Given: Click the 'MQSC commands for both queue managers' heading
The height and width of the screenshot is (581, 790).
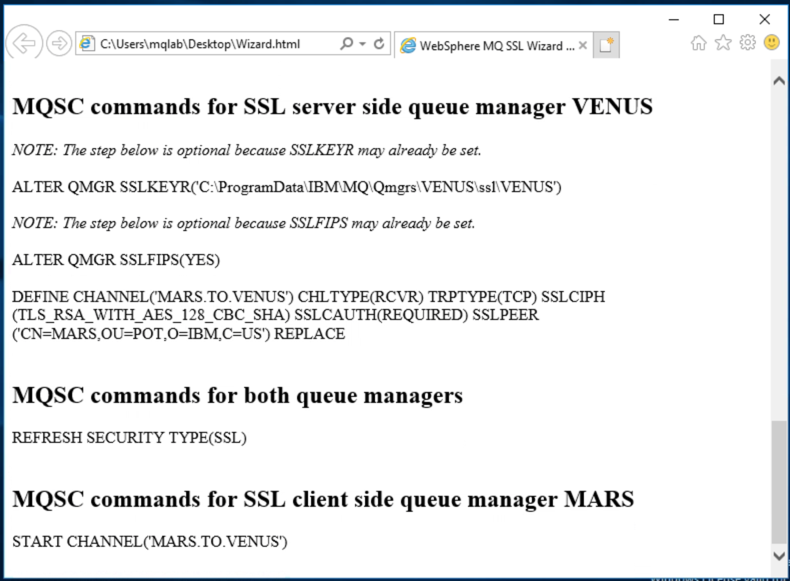Looking at the screenshot, I should pos(237,396).
